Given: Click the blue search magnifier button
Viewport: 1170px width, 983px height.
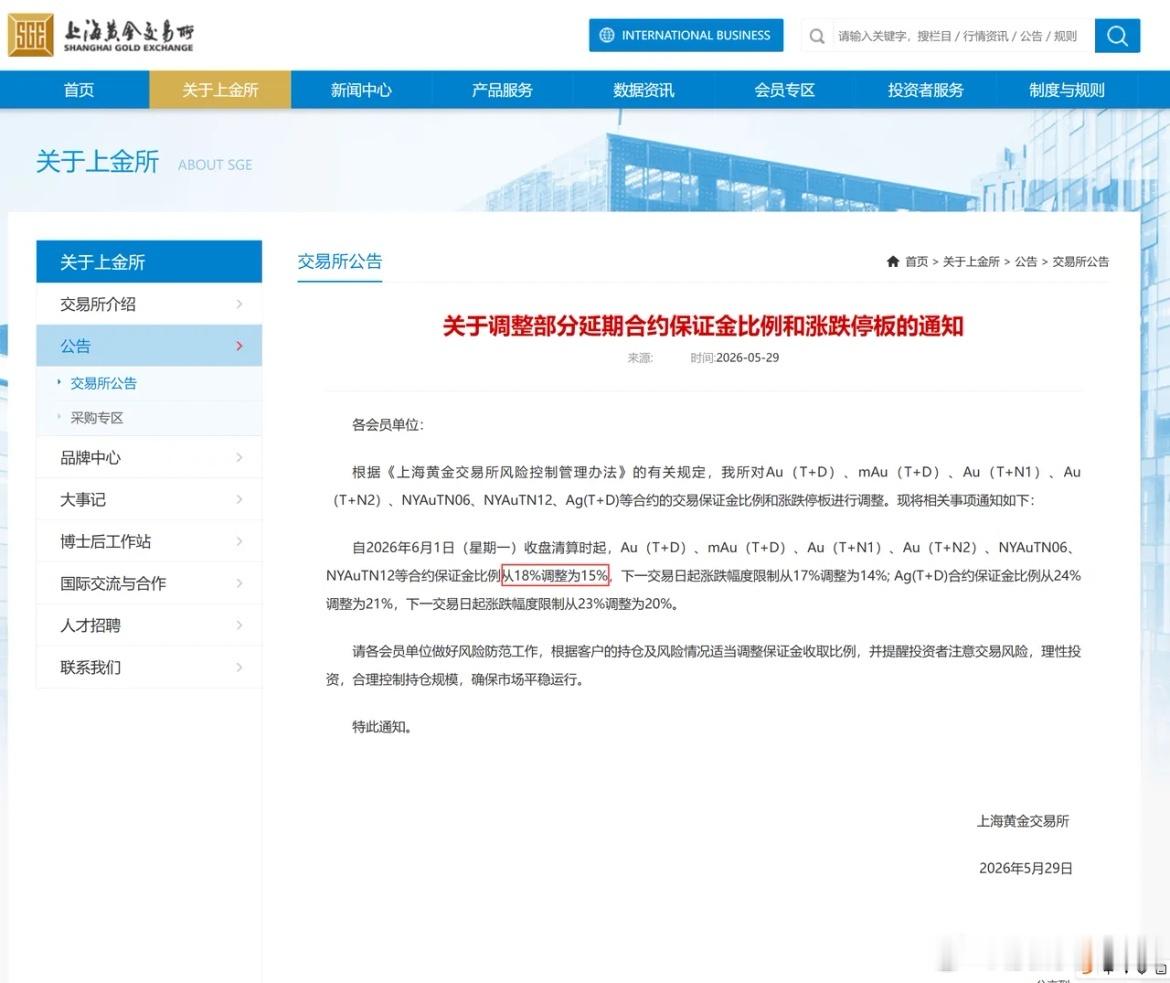Looking at the screenshot, I should click(1117, 36).
